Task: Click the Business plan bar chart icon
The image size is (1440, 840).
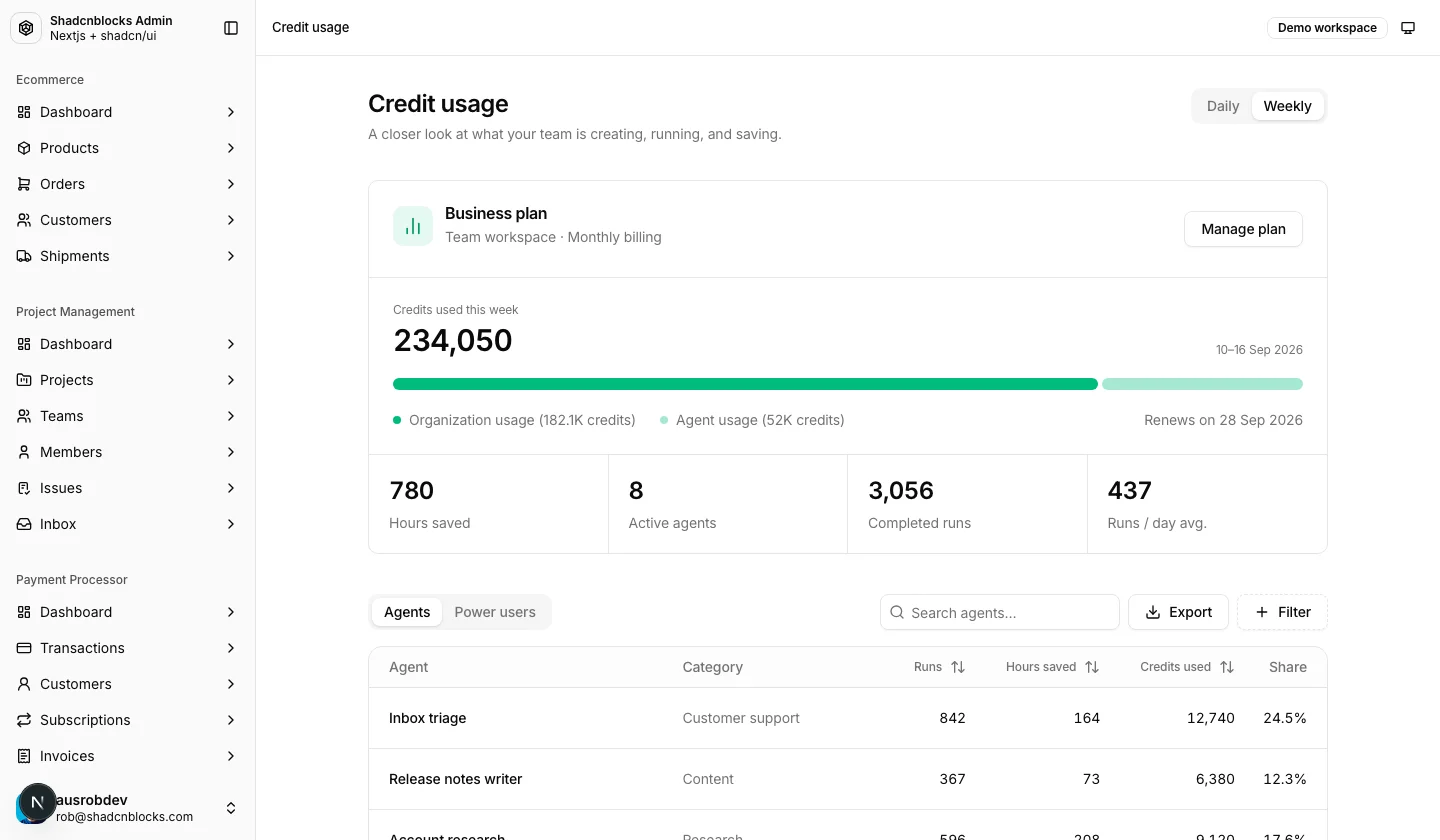Action: click(x=413, y=226)
